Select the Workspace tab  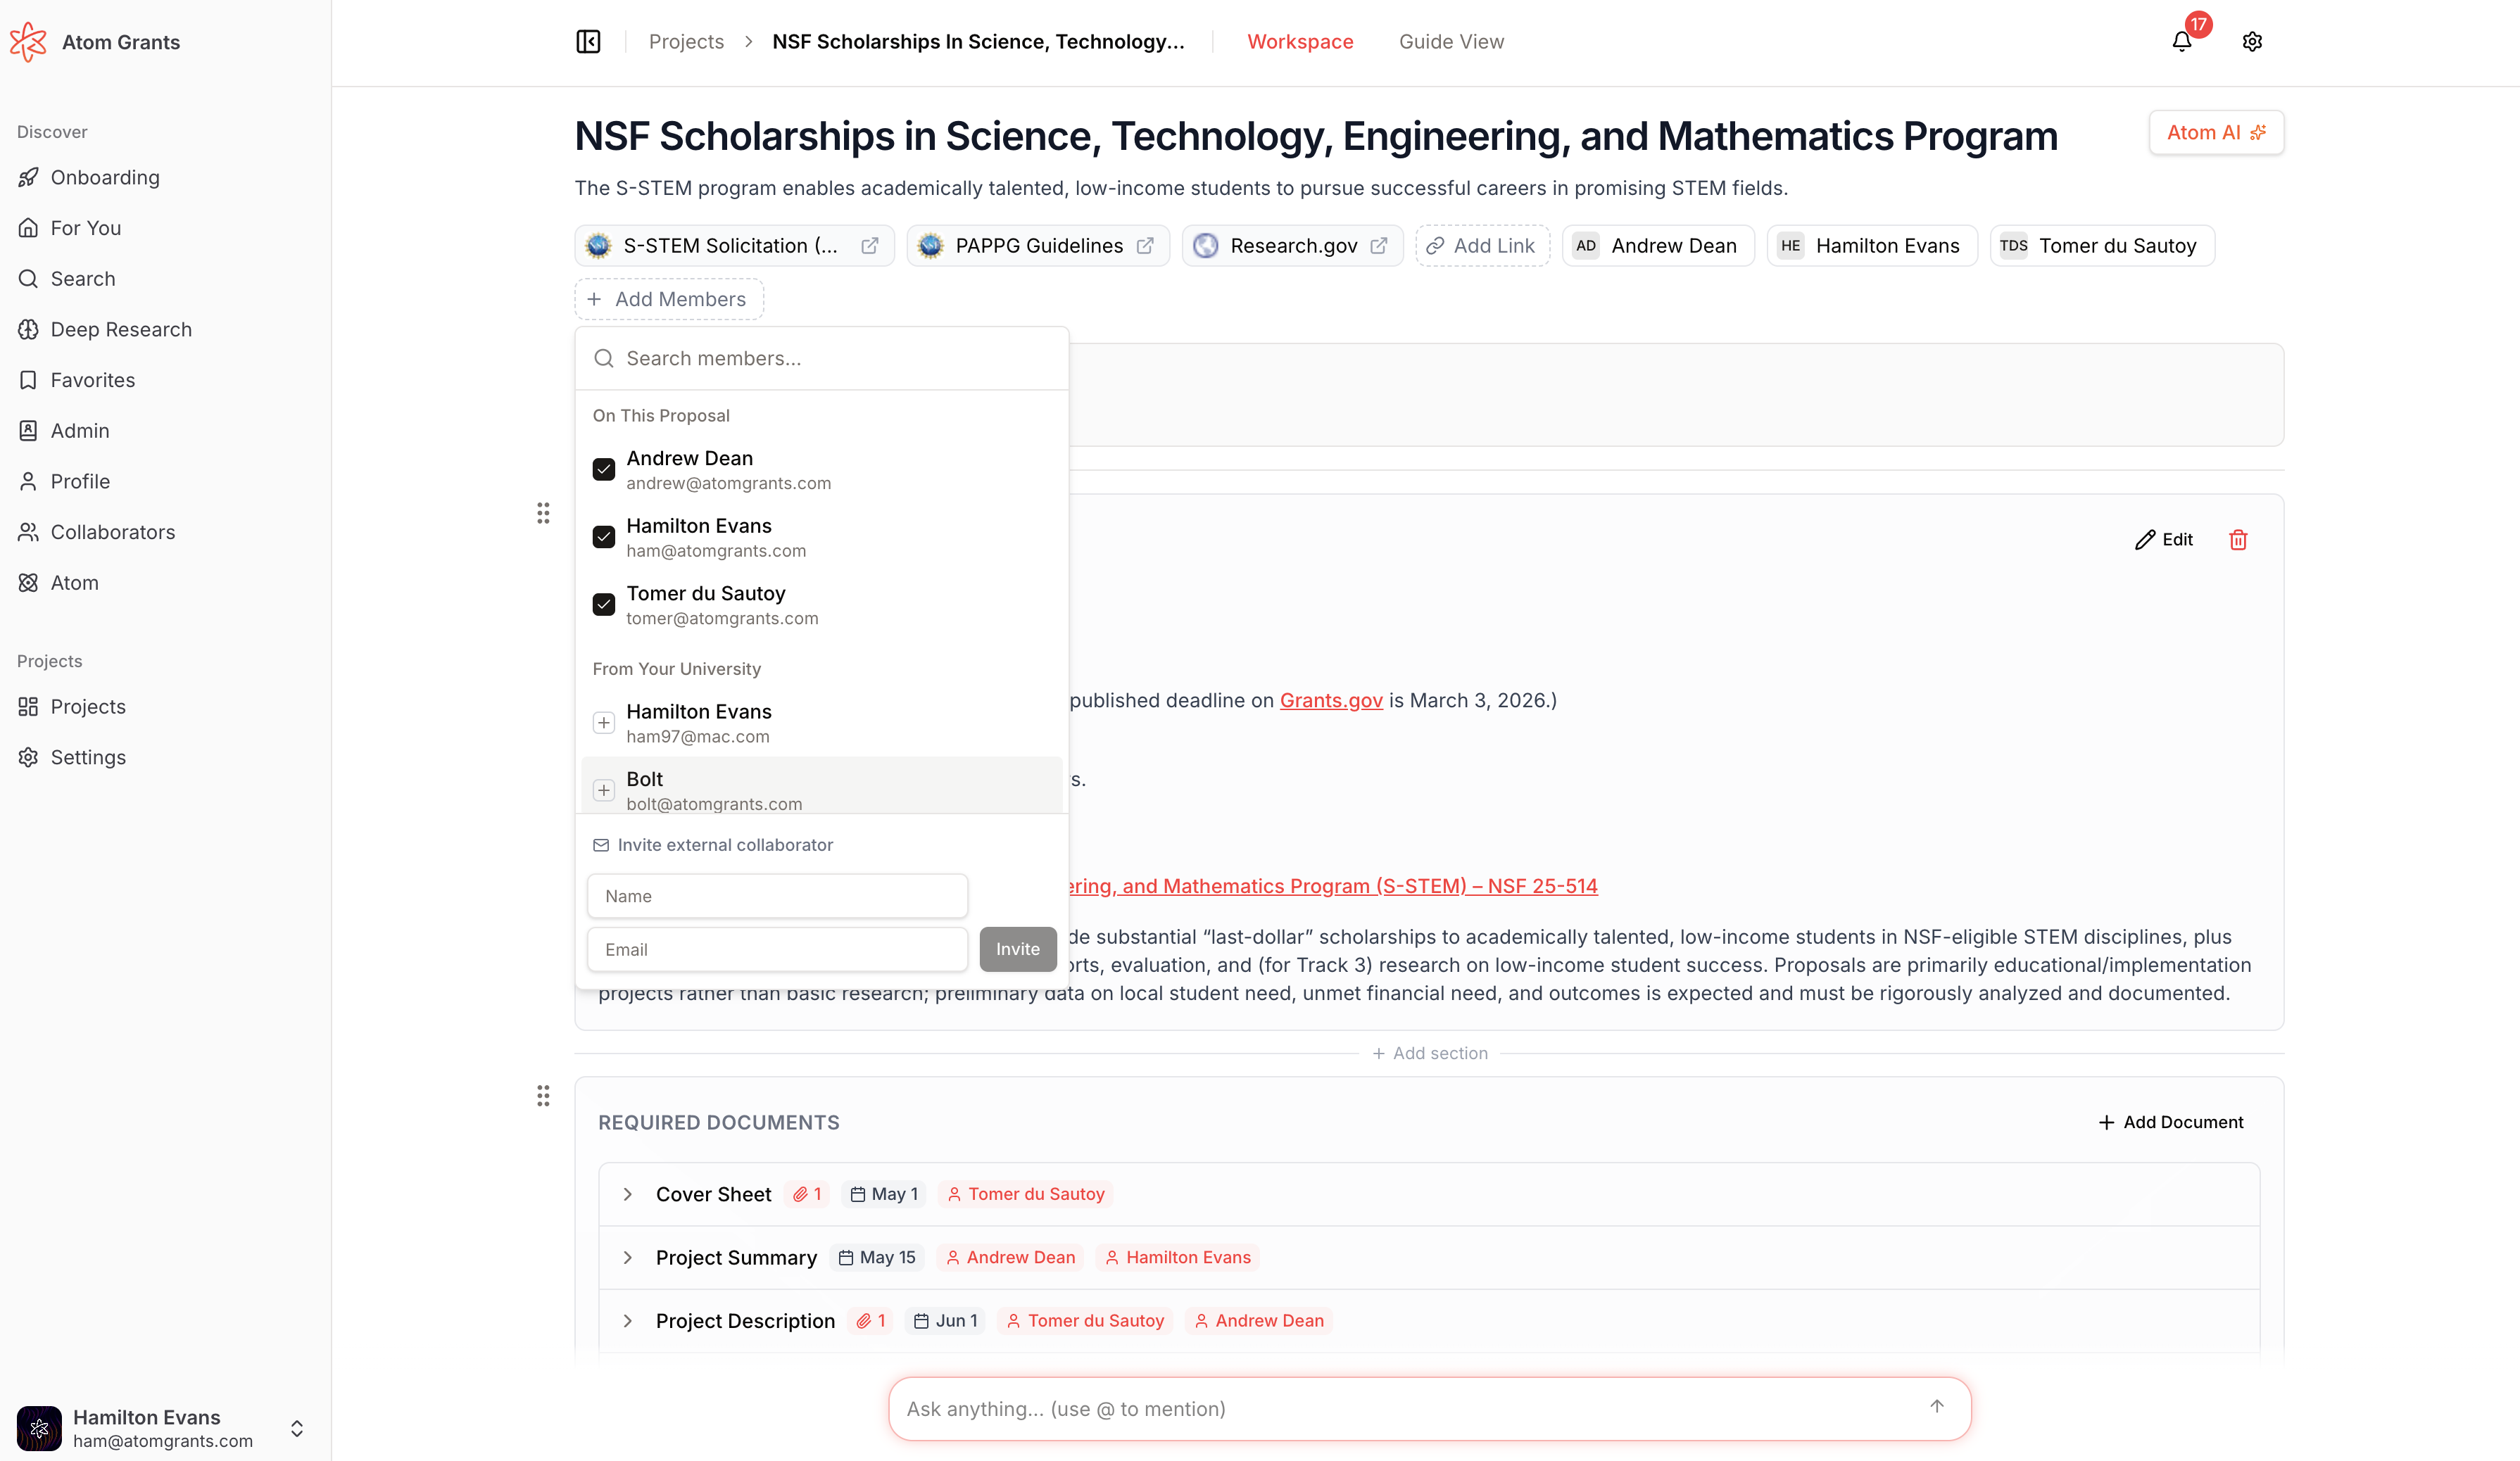pos(1299,42)
